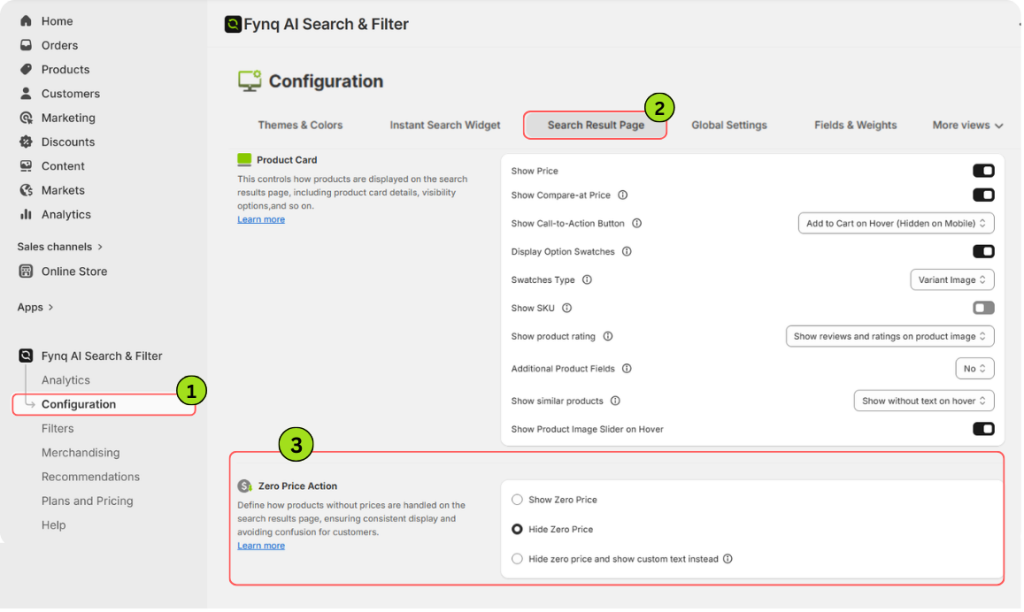The width and height of the screenshot is (1024, 612).
Task: Click info icon next to Show SKU
Action: [567, 308]
